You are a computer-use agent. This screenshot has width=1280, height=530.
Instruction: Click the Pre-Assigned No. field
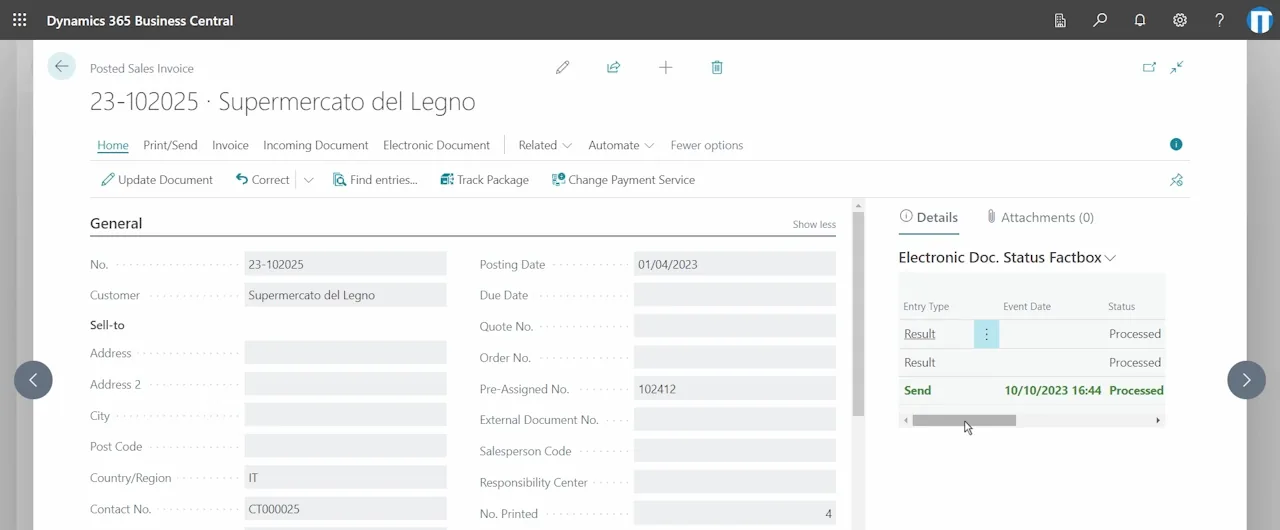pyautogui.click(x=735, y=389)
